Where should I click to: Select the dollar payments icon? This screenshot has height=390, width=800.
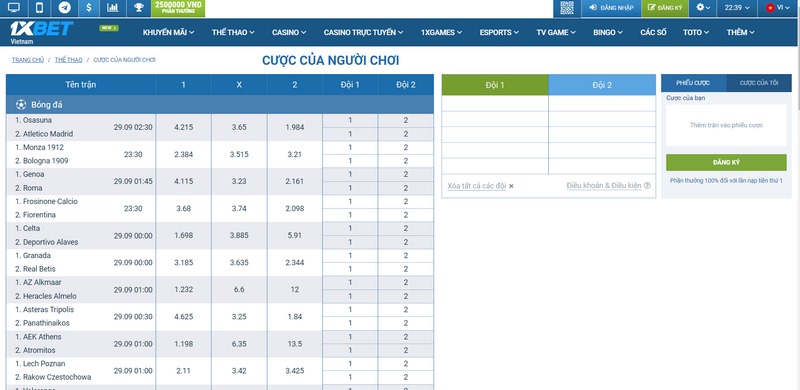pos(89,8)
